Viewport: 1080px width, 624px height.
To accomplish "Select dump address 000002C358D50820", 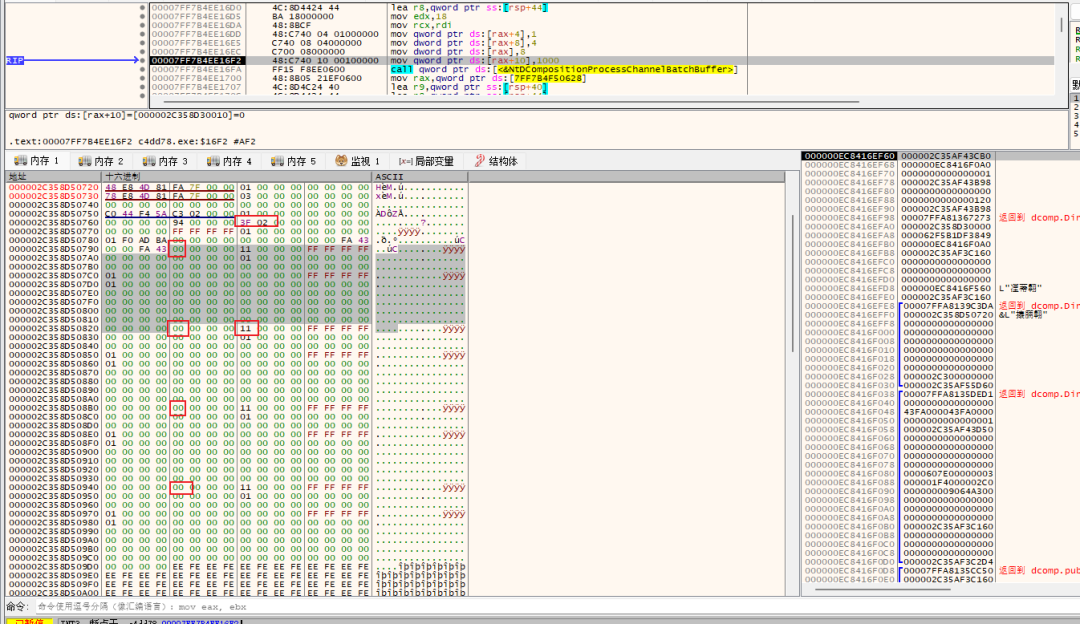I will [x=54, y=329].
